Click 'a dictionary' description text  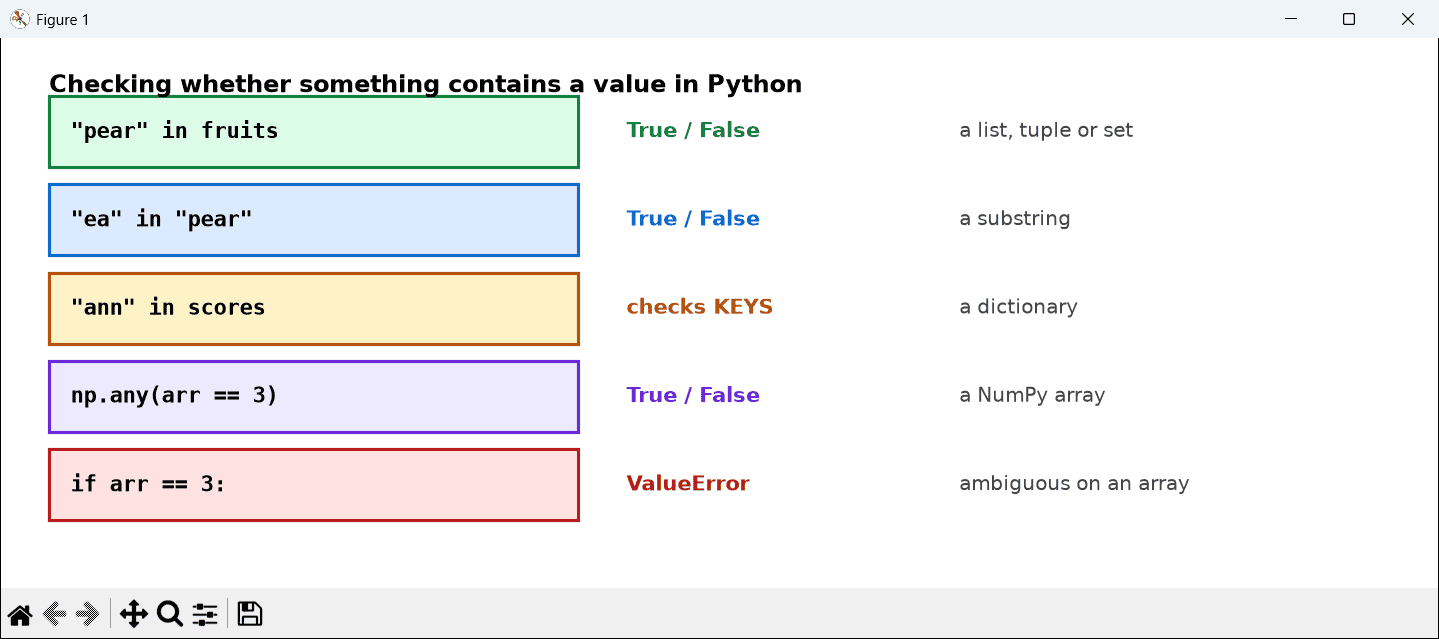tap(1018, 307)
